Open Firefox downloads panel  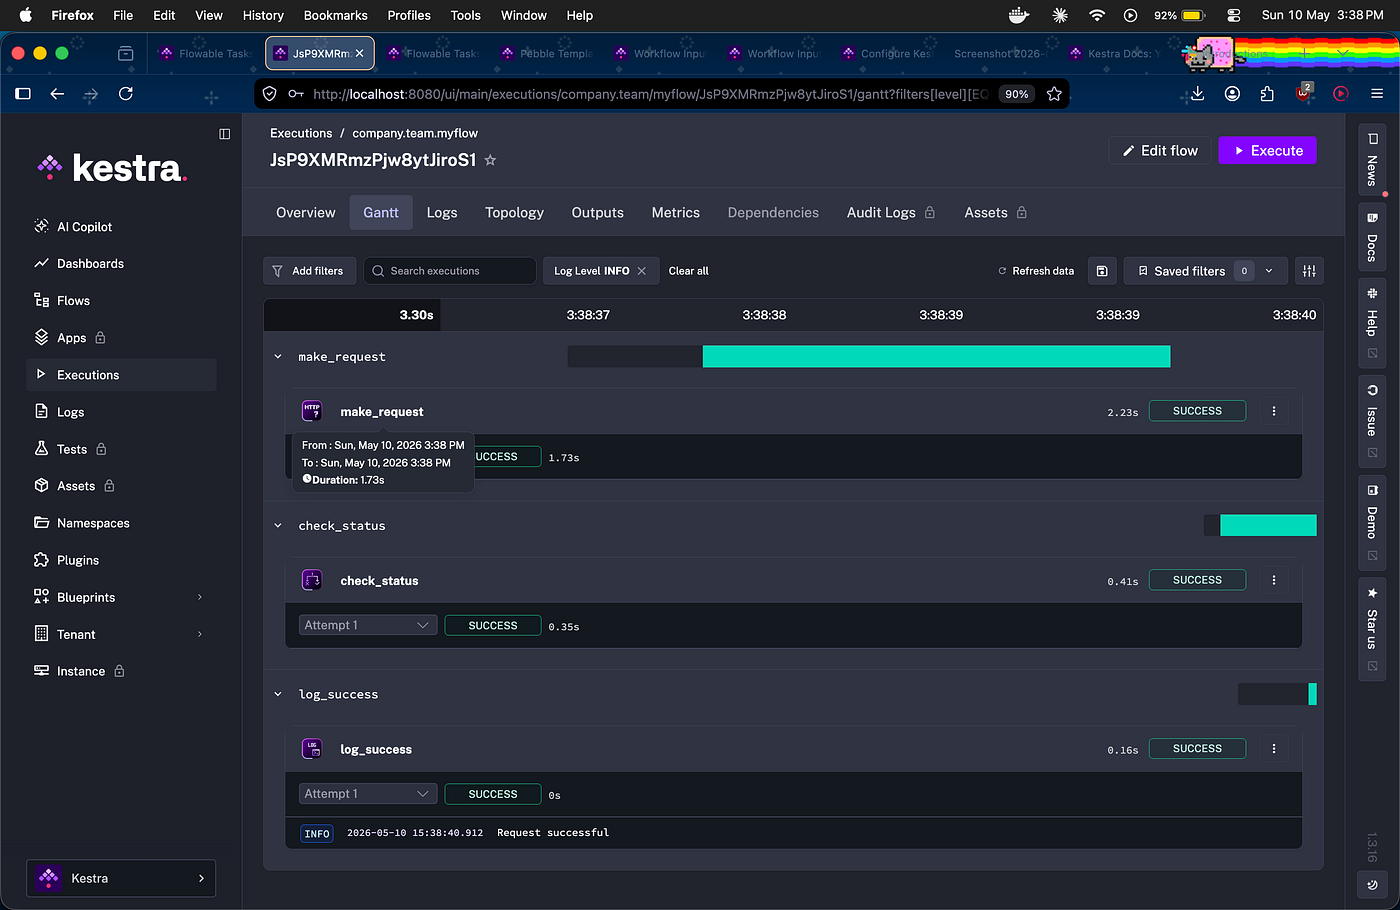(1197, 94)
